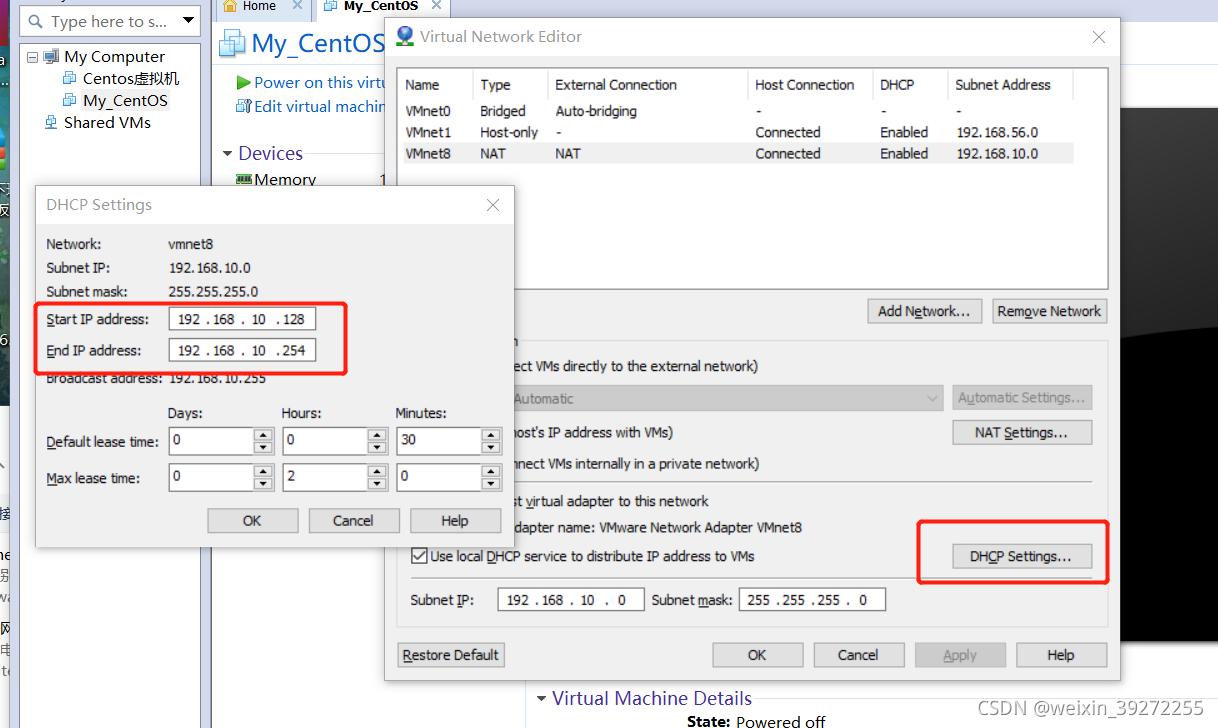Select My_CentOS in the library tree

click(x=126, y=100)
